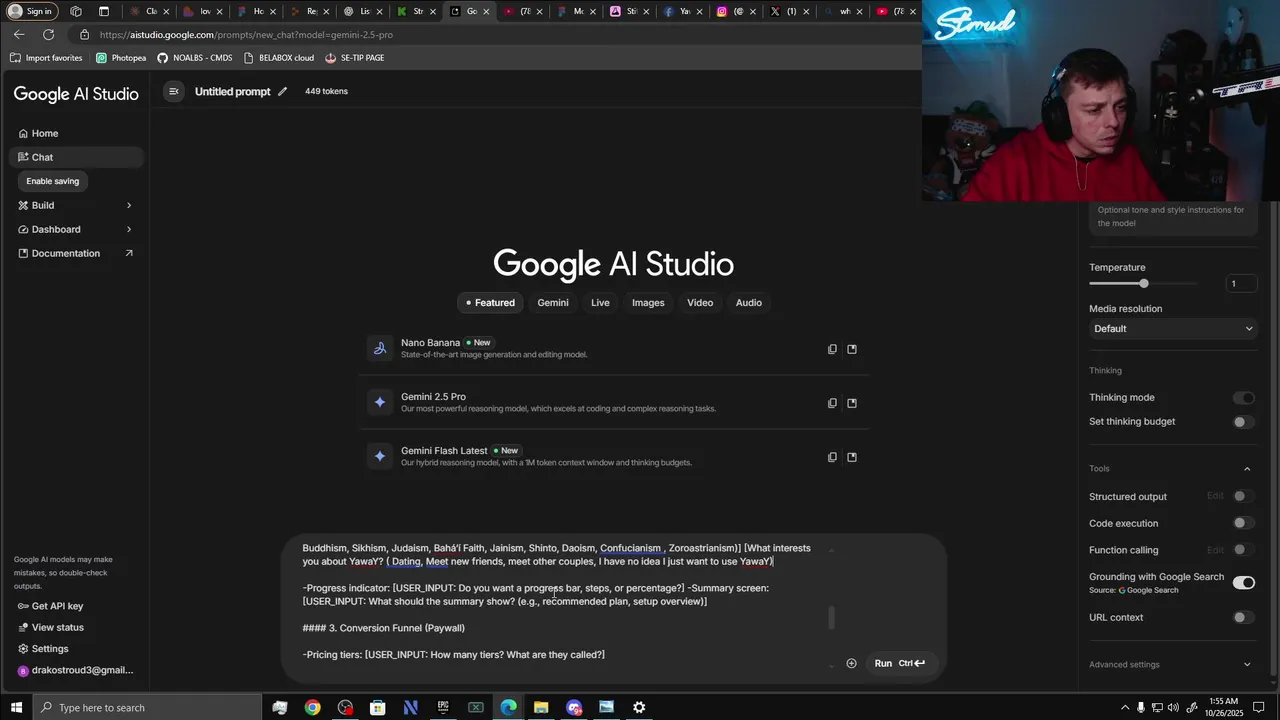The height and width of the screenshot is (720, 1280).
Task: Open the Photopea bookmark
Action: tap(121, 58)
